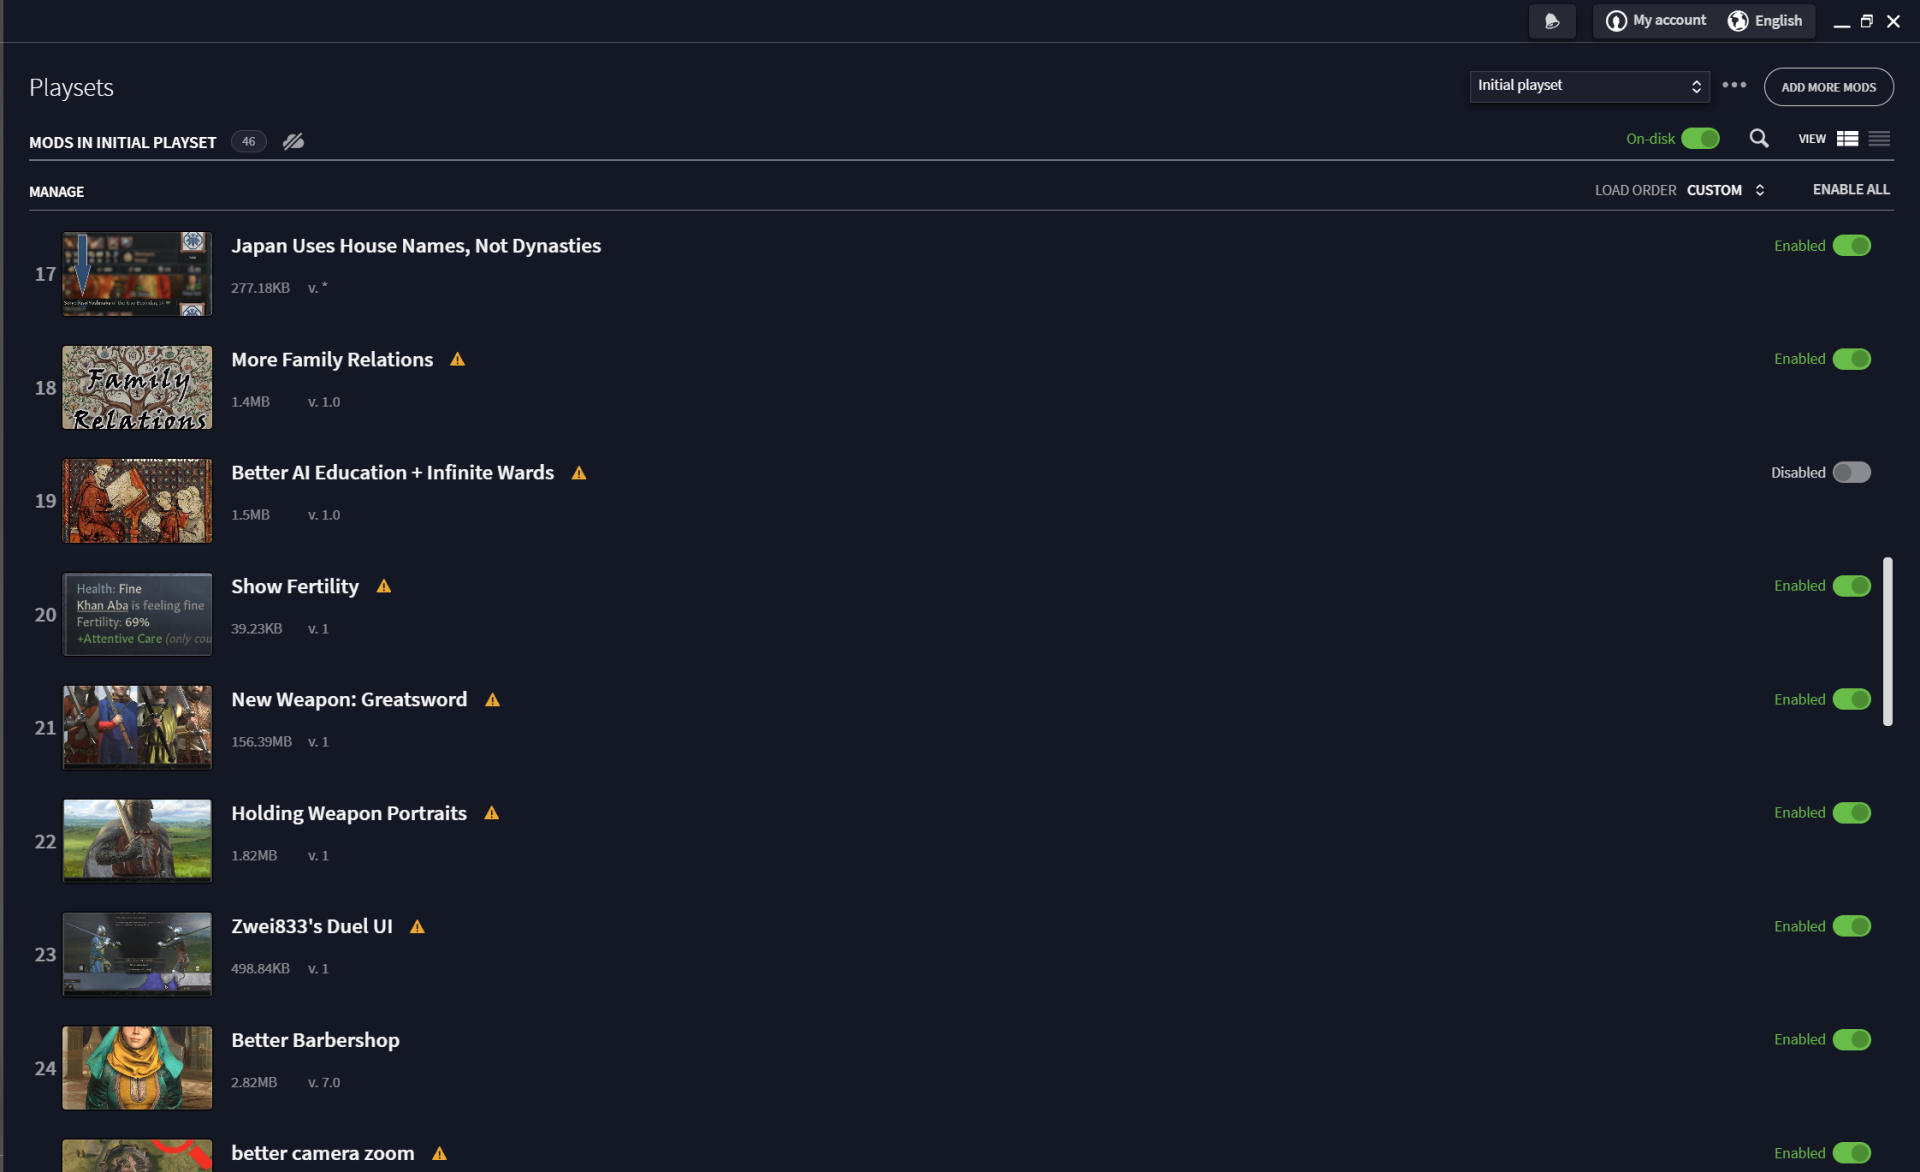
Task: Click 'More Family Relations' title
Action: (332, 360)
